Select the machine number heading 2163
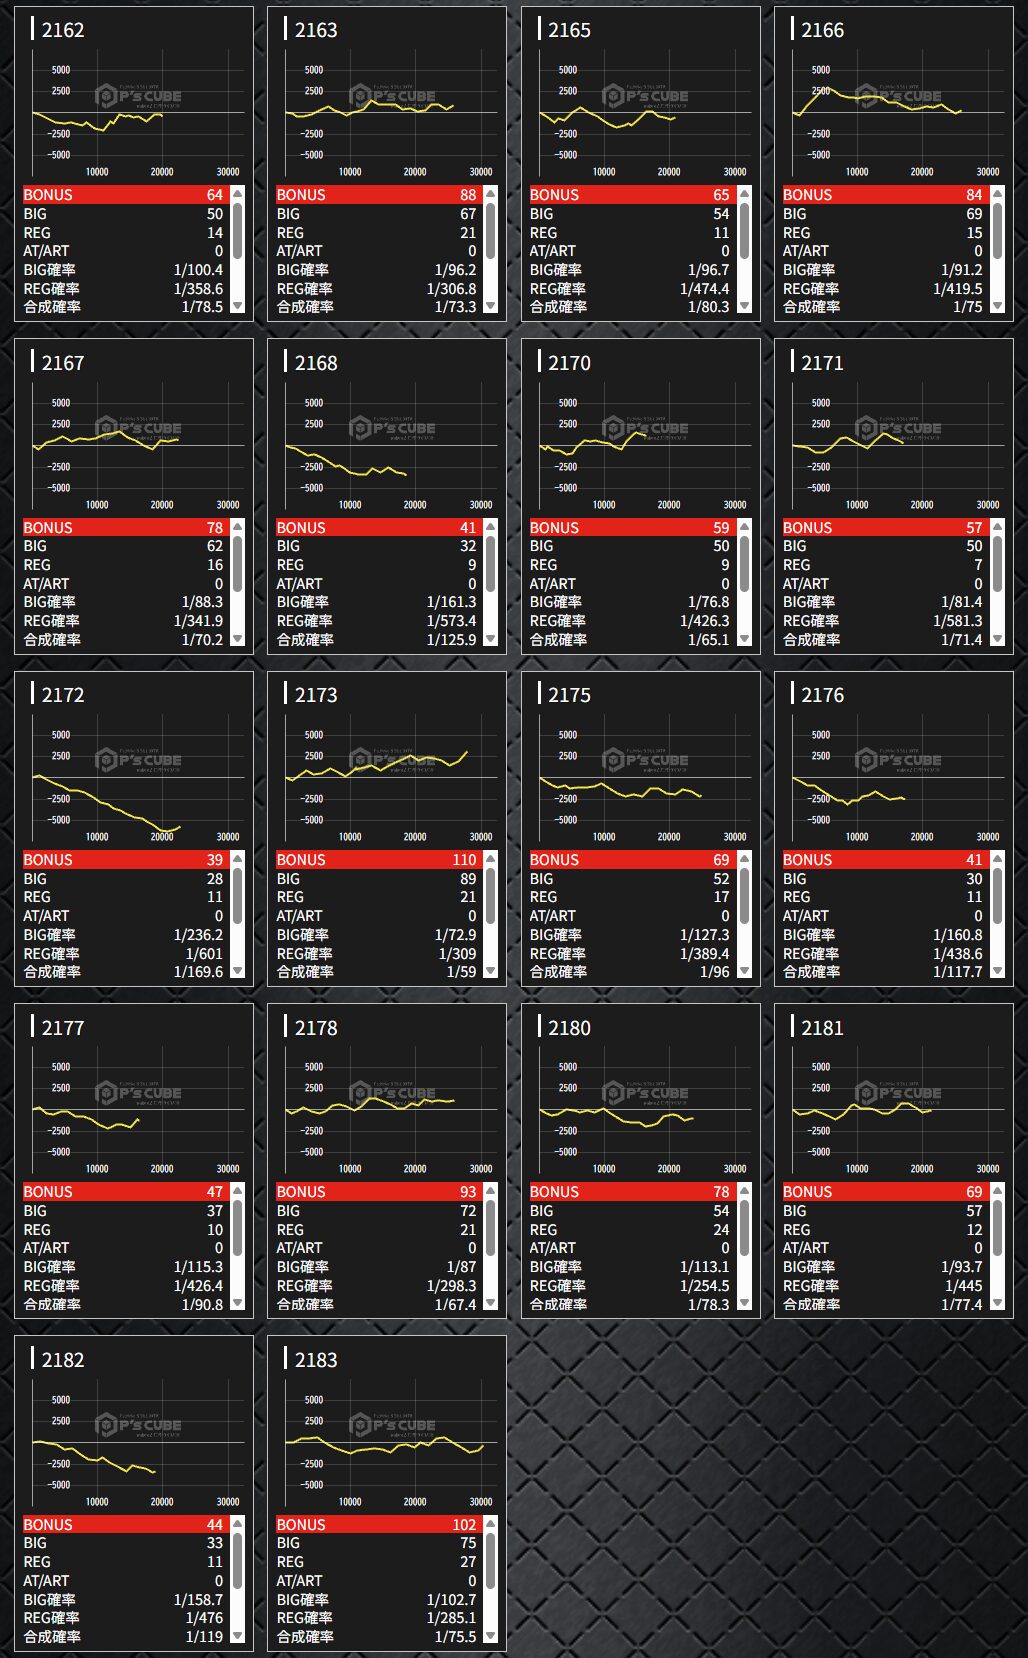 [316, 30]
